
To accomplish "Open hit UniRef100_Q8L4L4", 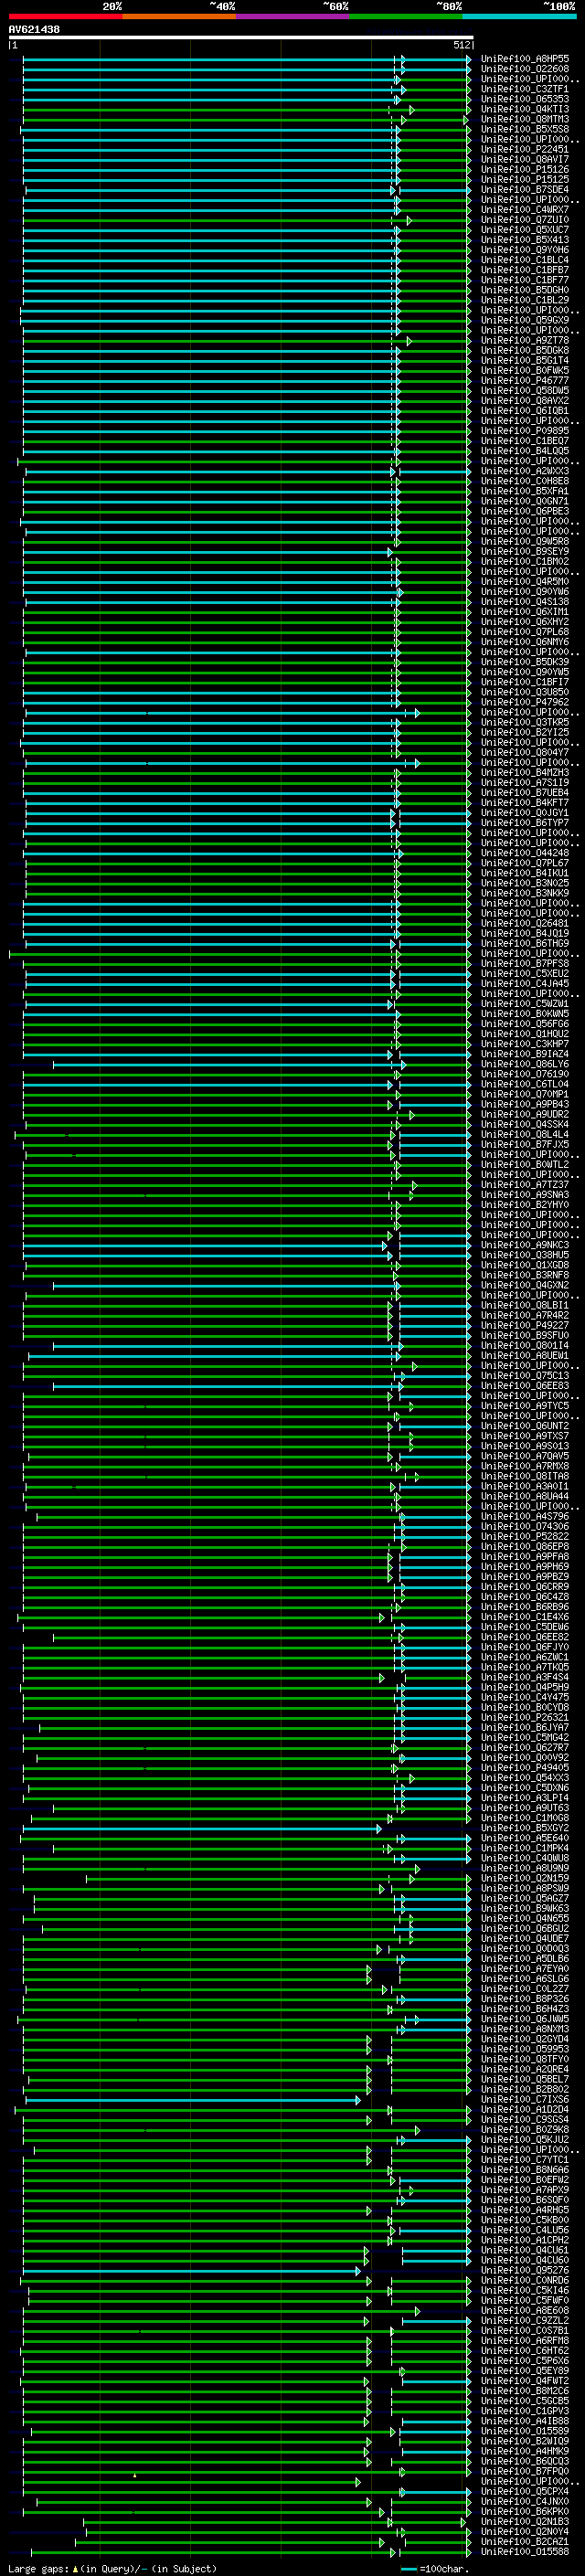I will (525, 1134).
